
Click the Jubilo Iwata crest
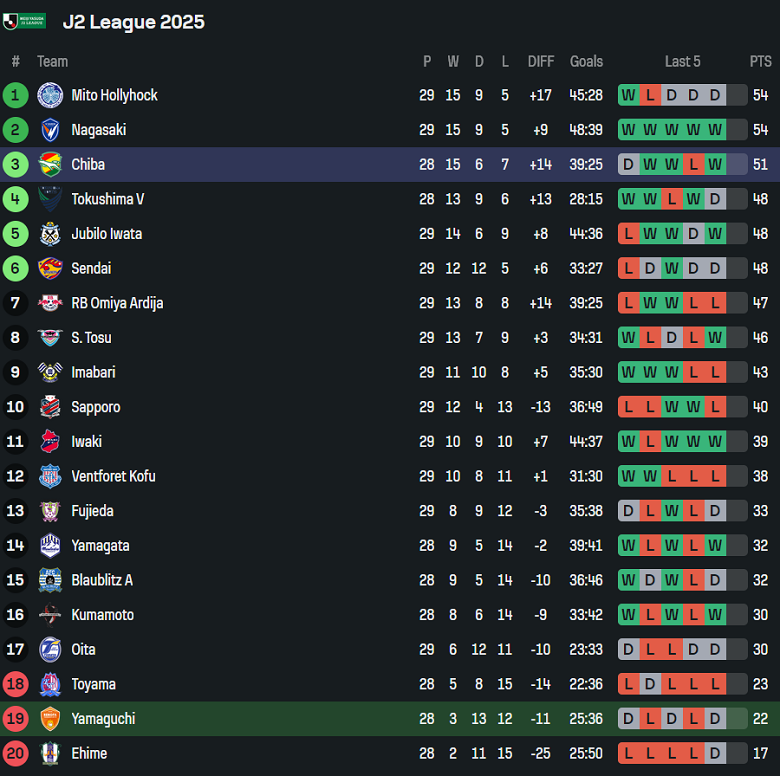(50, 234)
